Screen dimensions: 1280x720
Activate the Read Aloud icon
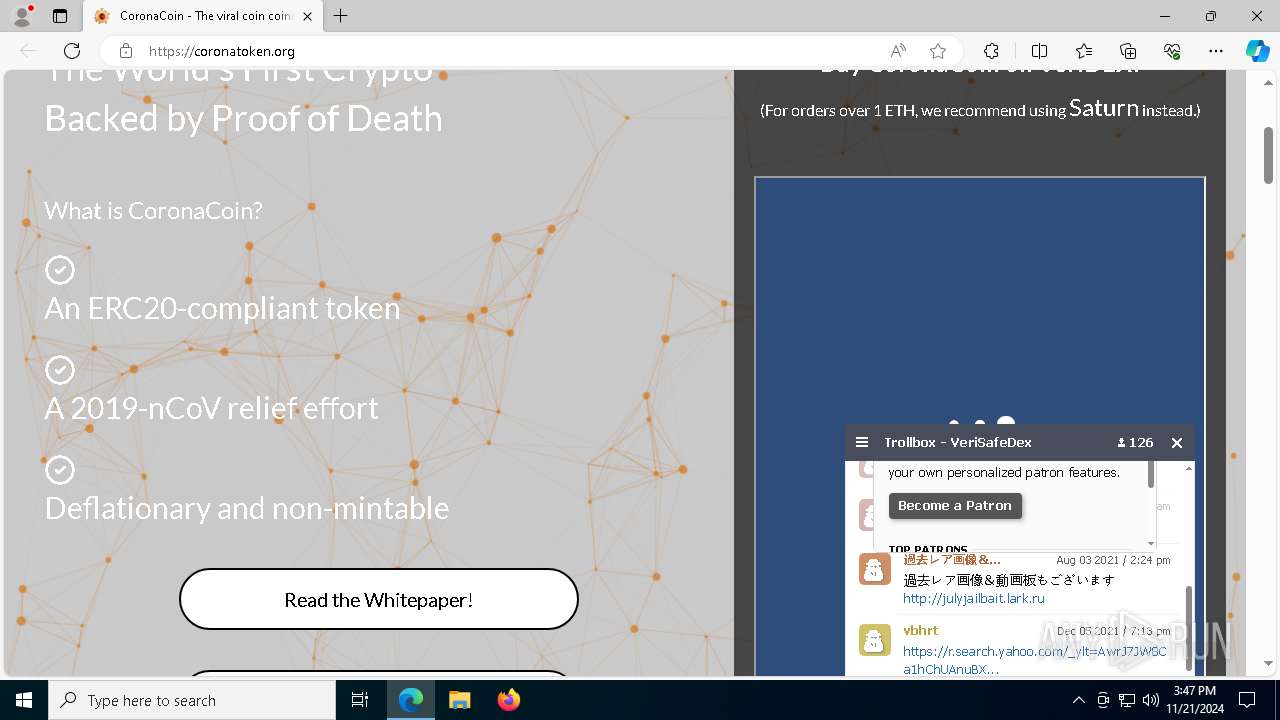pos(898,51)
